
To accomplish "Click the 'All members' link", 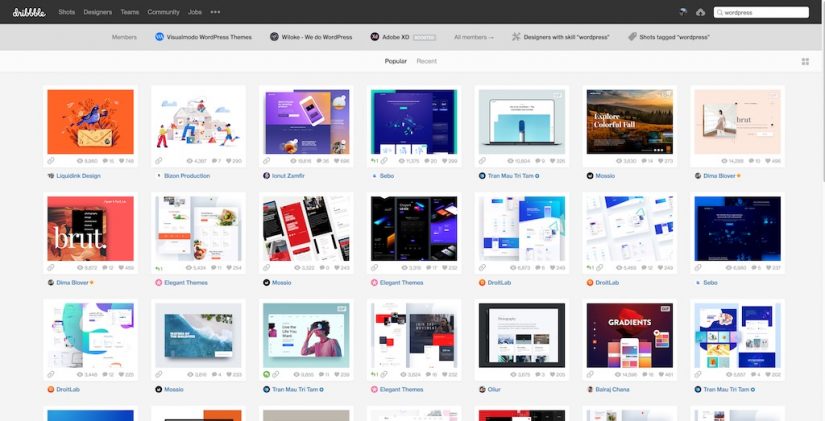I will point(474,37).
